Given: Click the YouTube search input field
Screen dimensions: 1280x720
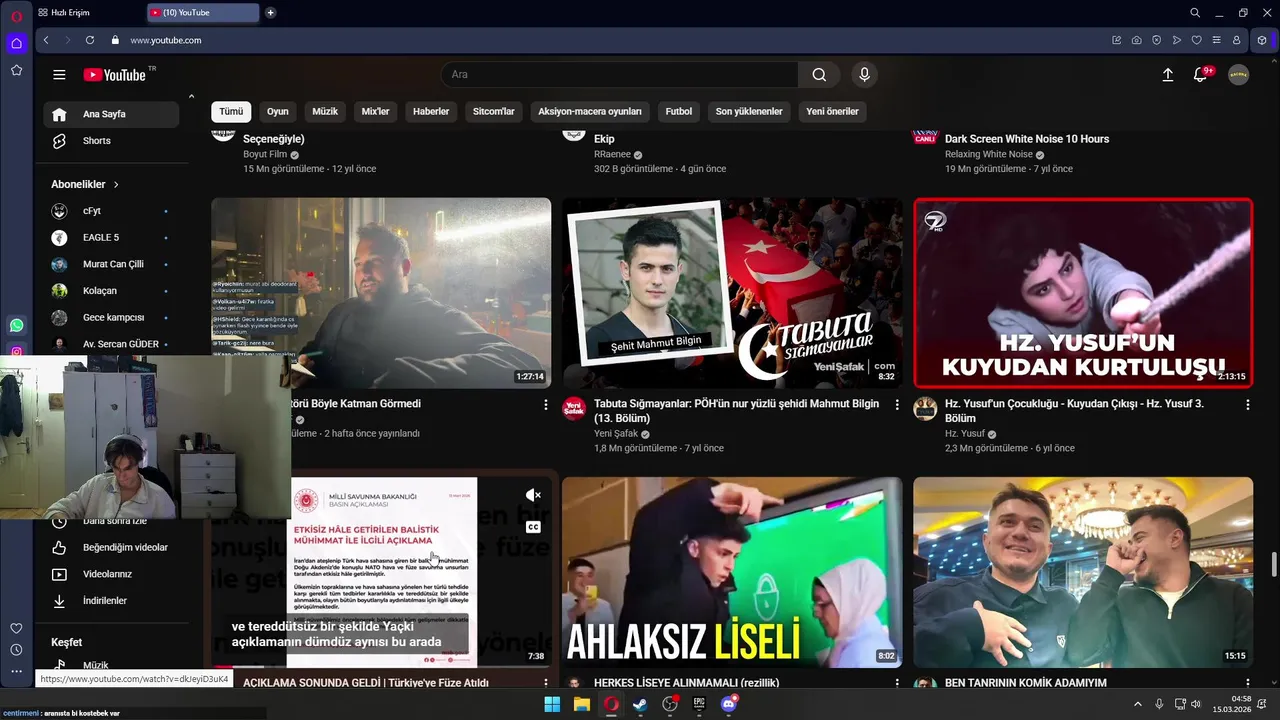Looking at the screenshot, I should [x=619, y=75].
